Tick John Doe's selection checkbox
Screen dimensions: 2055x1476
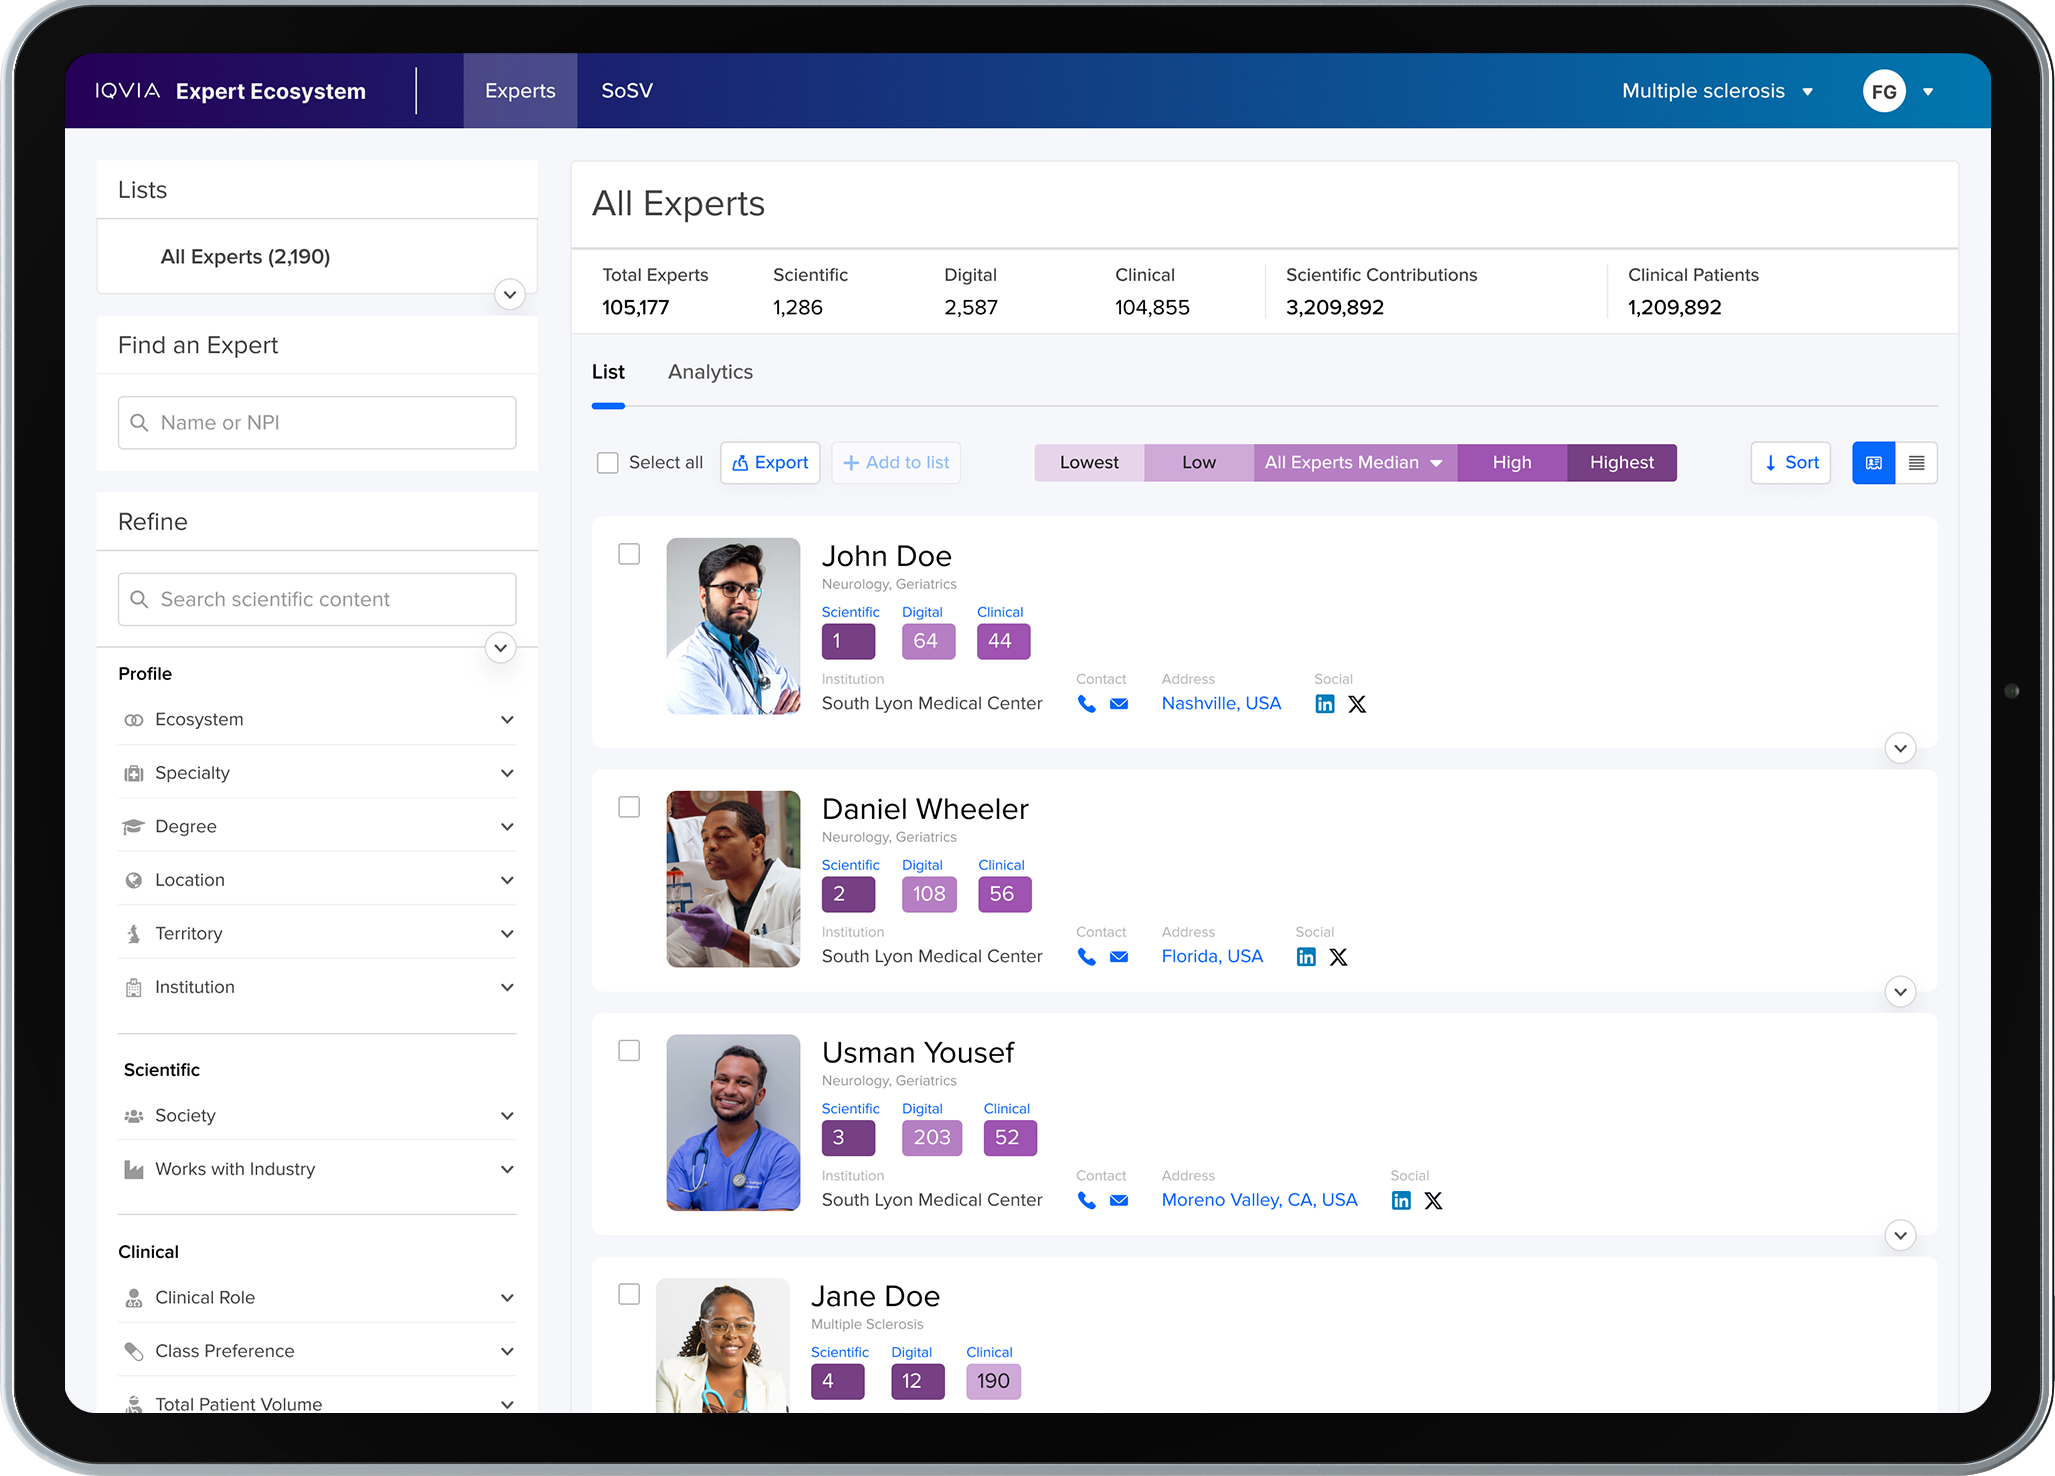tap(629, 554)
